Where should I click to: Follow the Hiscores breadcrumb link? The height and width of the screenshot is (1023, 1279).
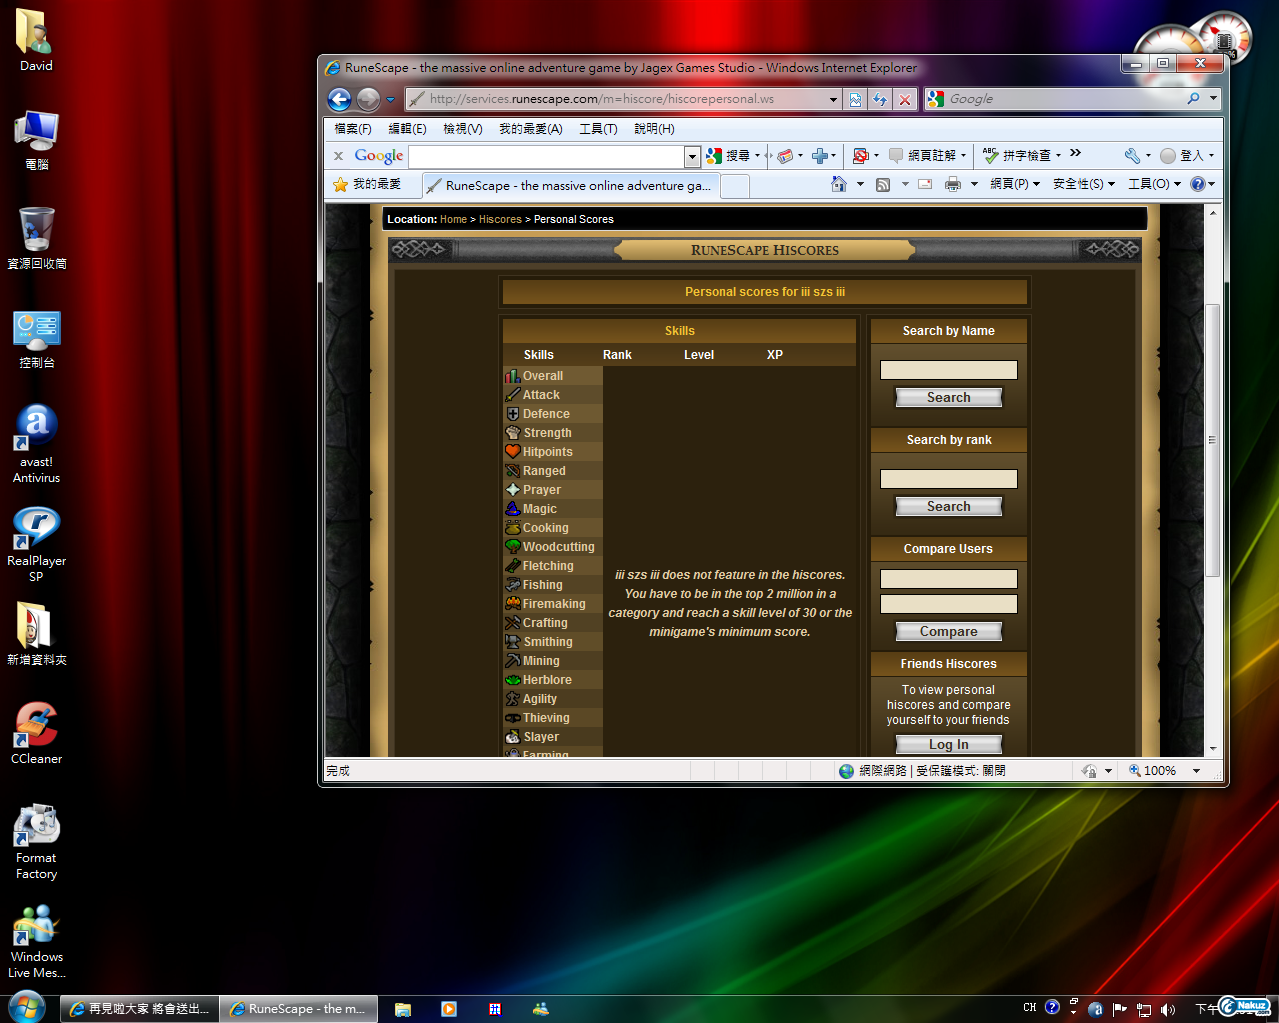click(500, 219)
